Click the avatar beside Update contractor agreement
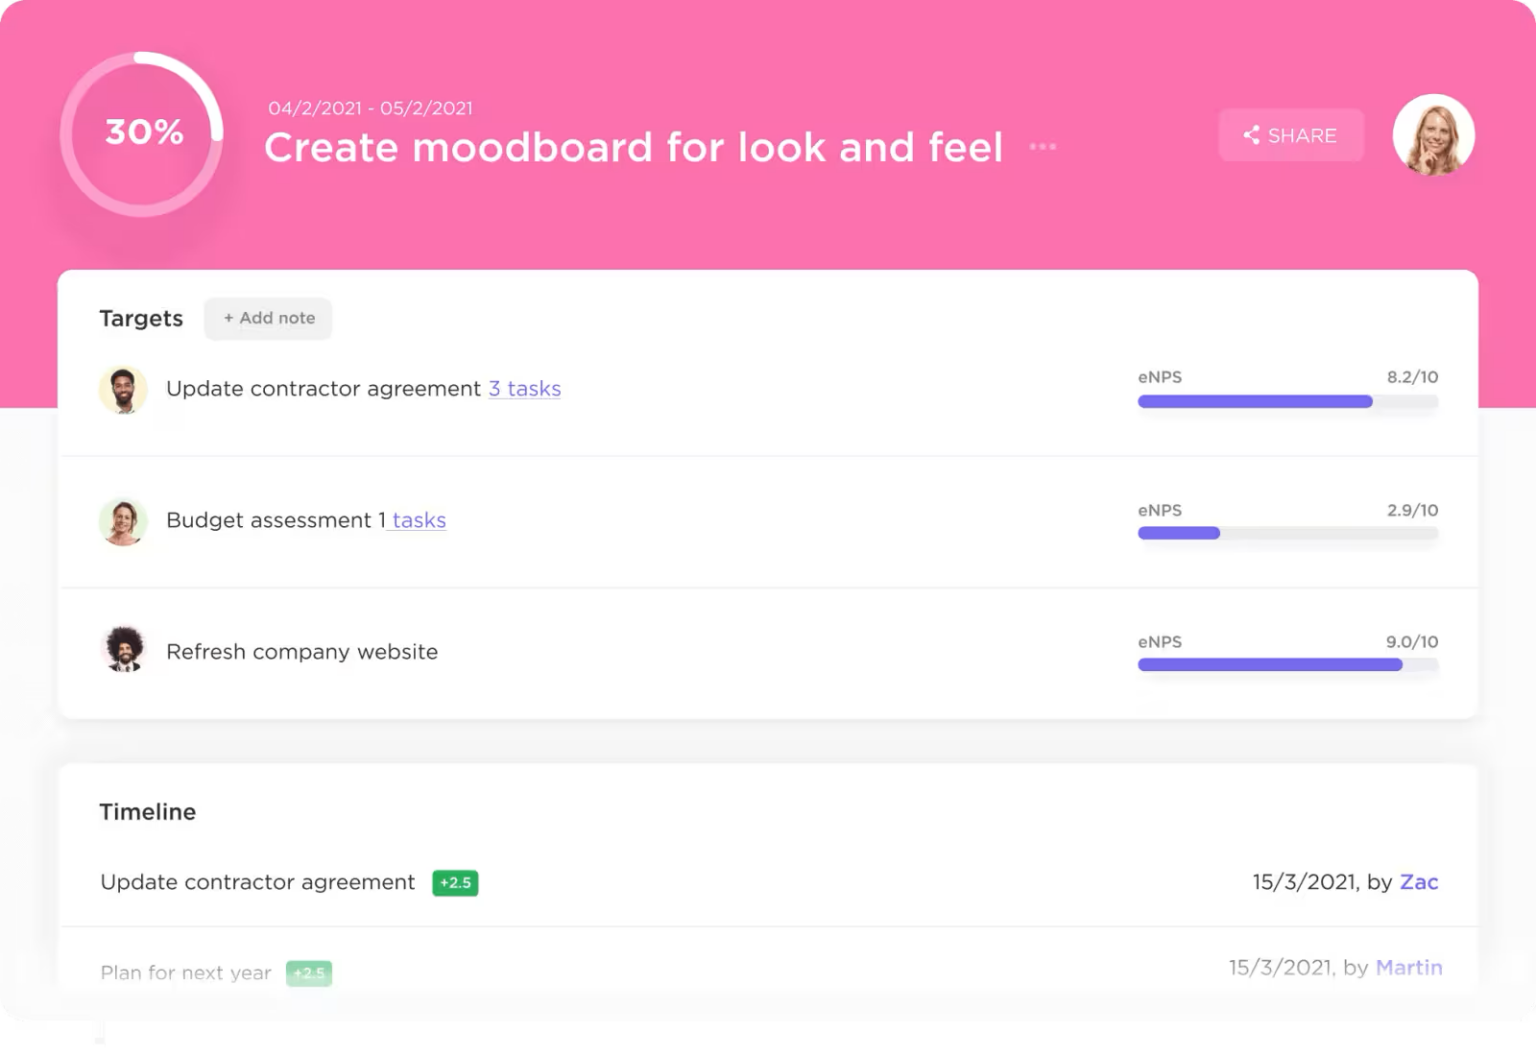 pyautogui.click(x=123, y=389)
